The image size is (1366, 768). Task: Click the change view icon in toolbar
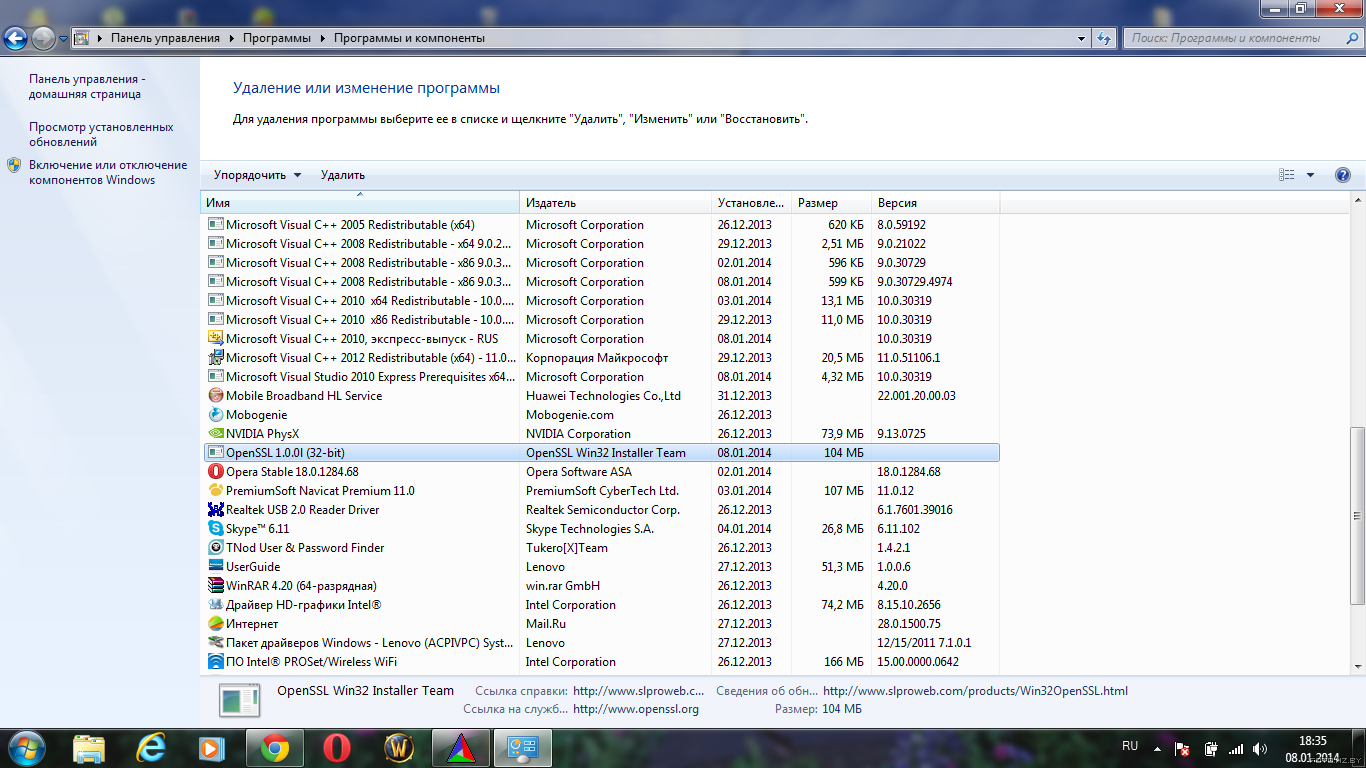1287,175
